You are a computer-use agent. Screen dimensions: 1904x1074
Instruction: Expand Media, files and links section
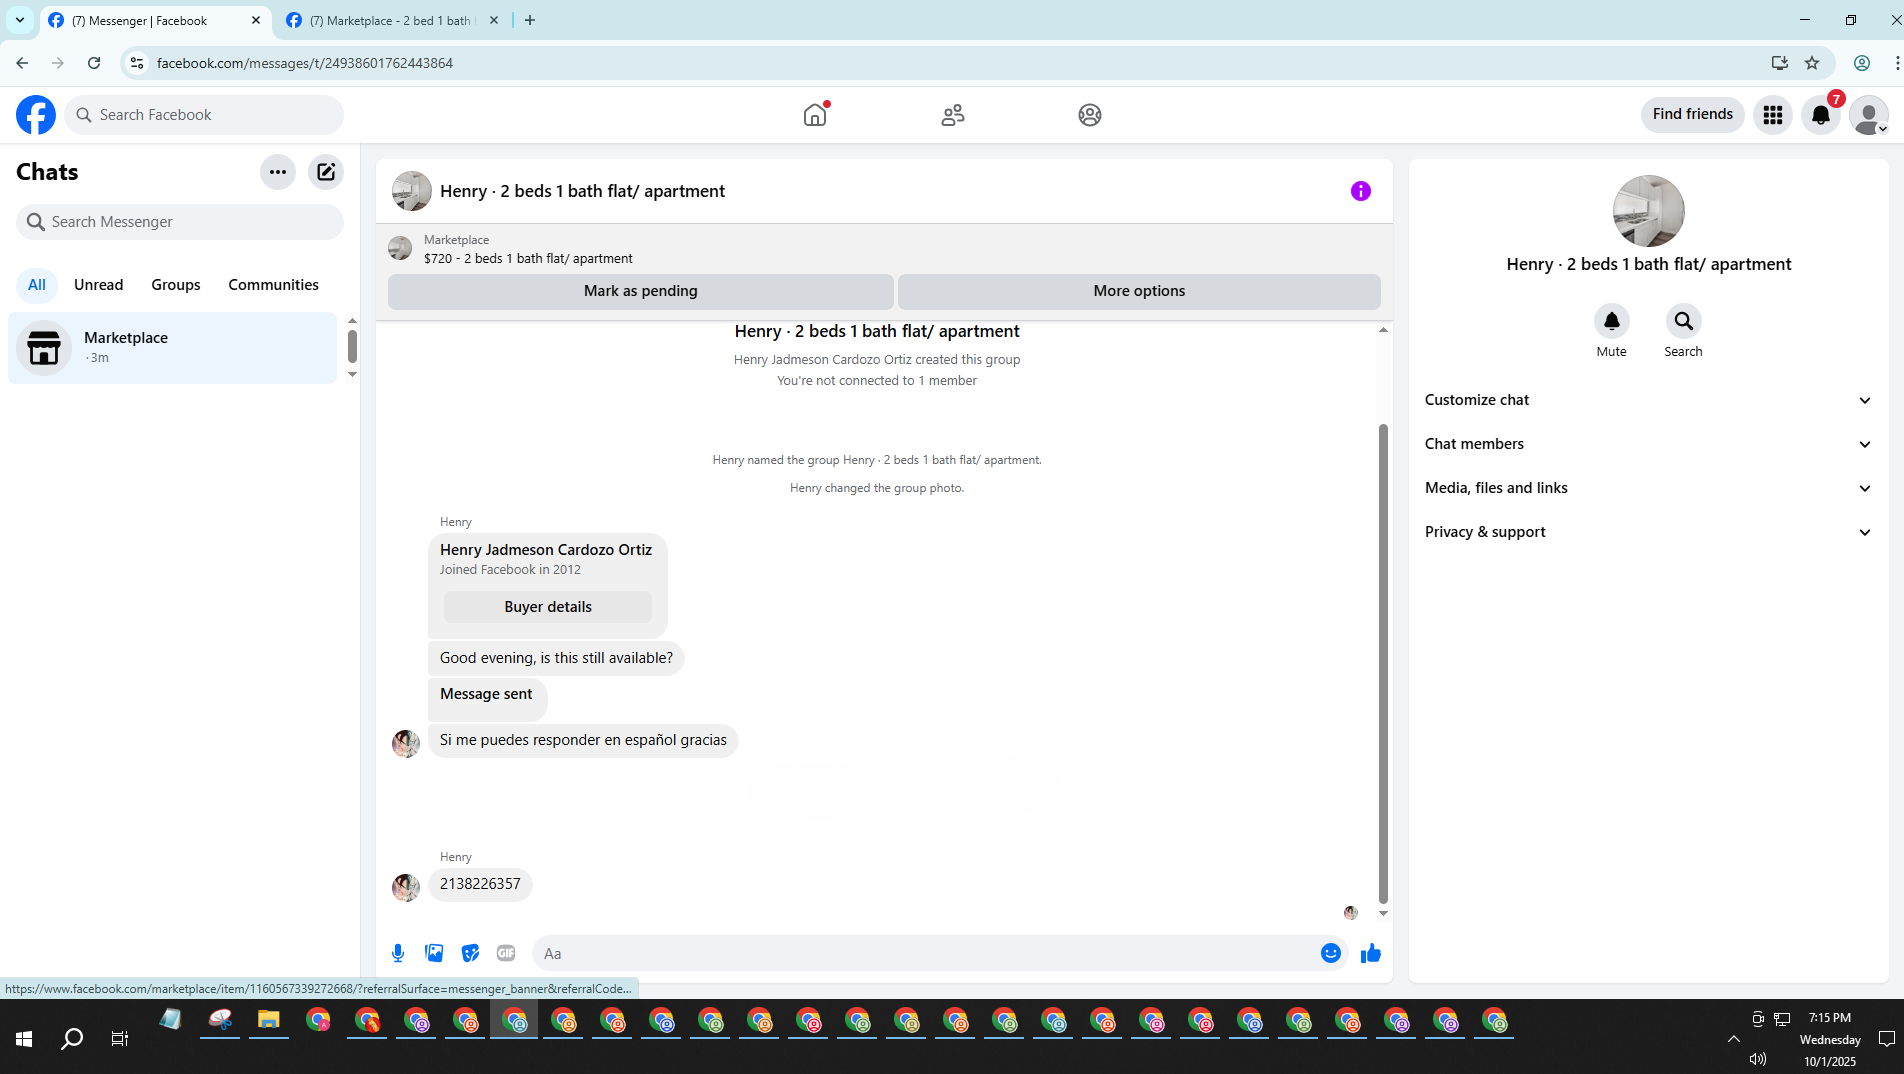[1648, 488]
